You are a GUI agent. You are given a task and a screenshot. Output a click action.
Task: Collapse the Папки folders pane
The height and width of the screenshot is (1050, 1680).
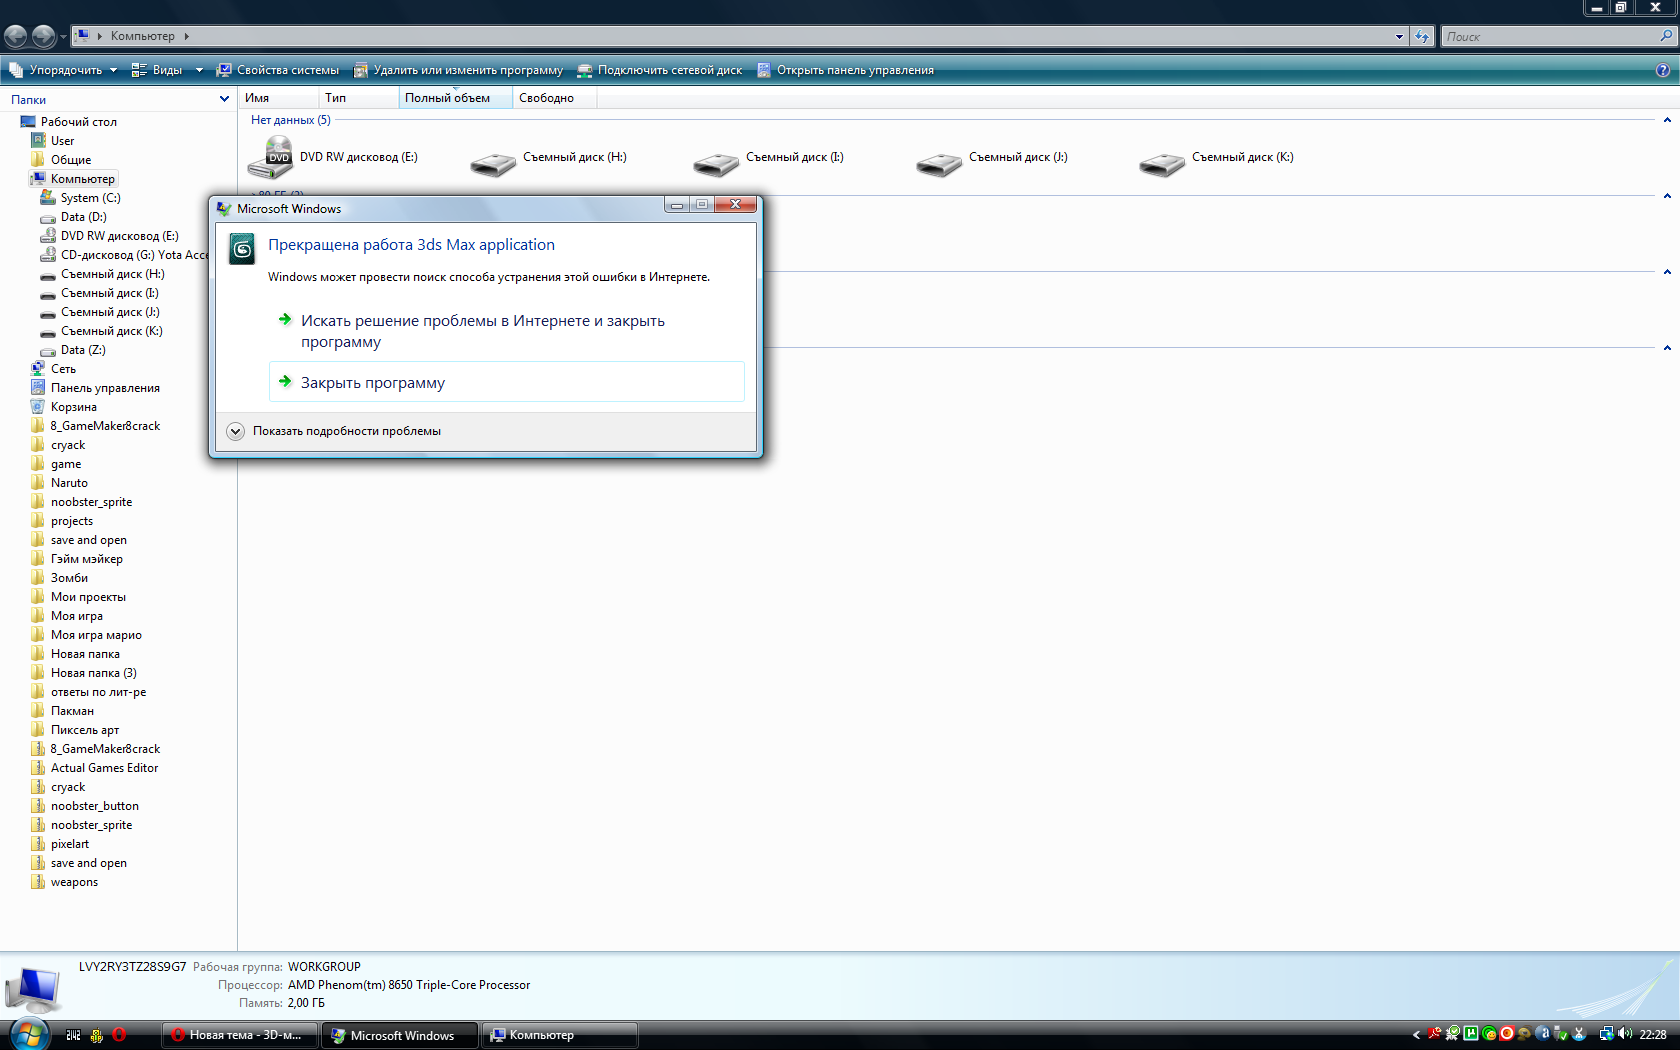point(224,99)
